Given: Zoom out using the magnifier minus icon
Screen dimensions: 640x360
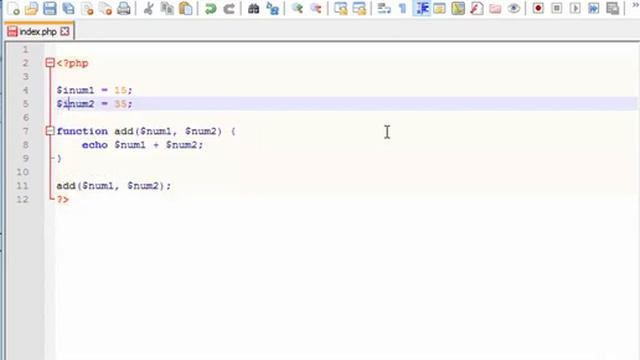Looking at the screenshot, I should [316, 8].
